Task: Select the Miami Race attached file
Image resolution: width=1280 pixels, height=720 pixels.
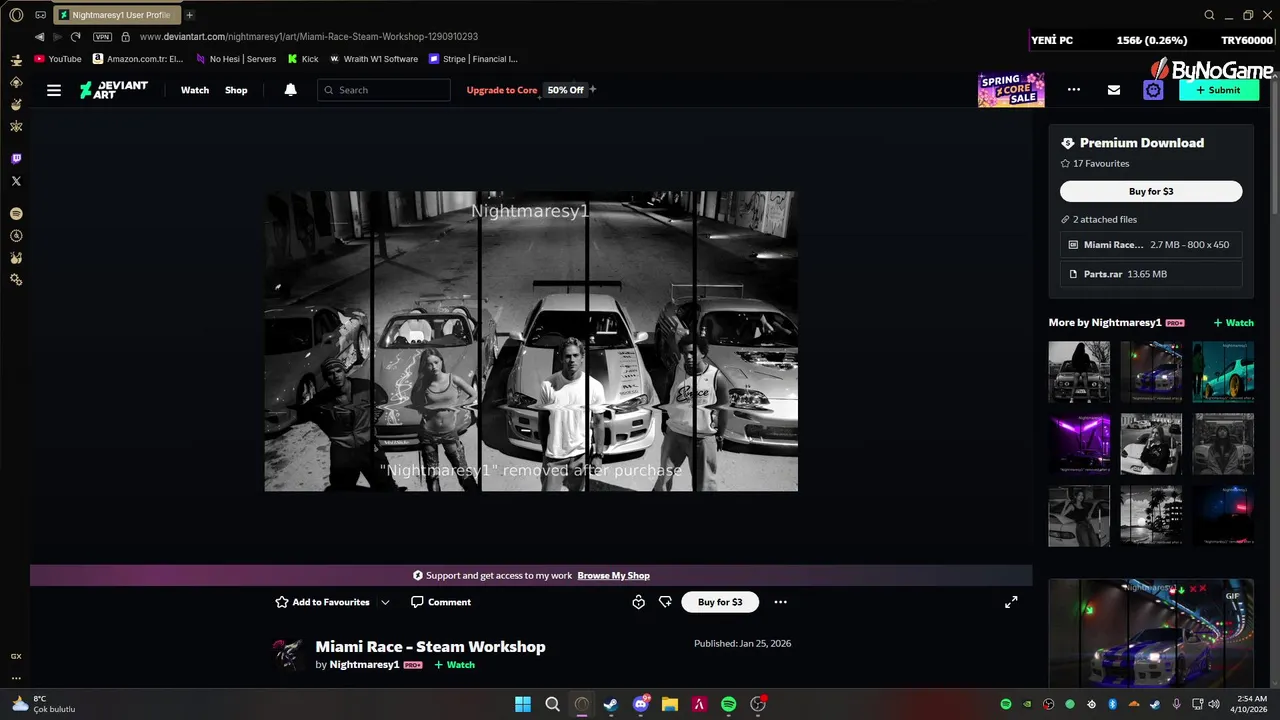Action: [x=1151, y=245]
